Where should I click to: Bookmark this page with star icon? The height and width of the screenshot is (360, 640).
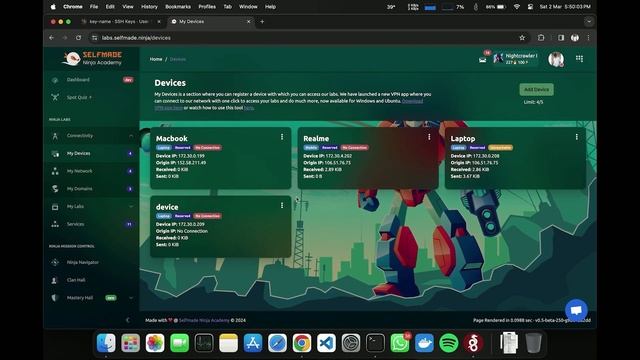coord(522,38)
